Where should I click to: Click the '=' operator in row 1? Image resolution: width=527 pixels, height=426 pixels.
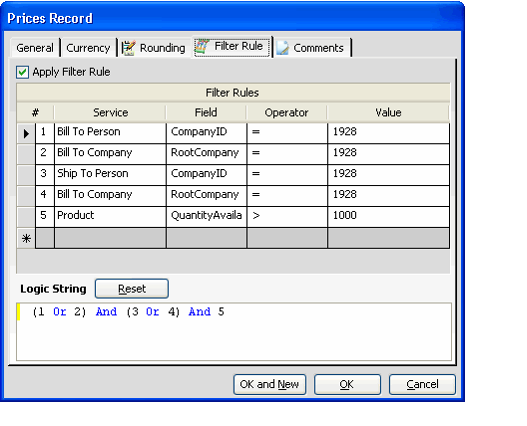tap(287, 133)
